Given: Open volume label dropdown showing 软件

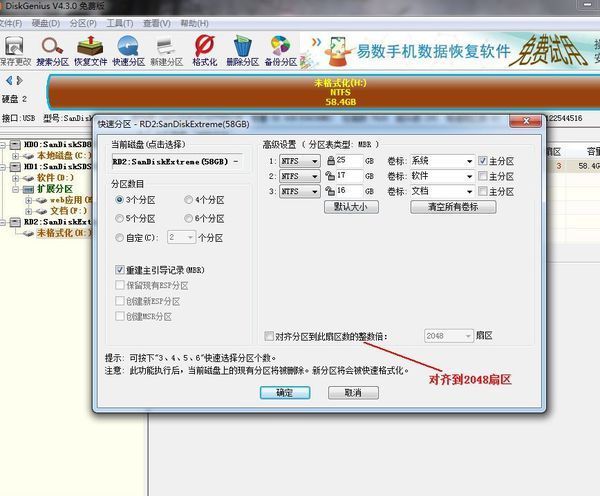Looking at the screenshot, I should point(442,176).
